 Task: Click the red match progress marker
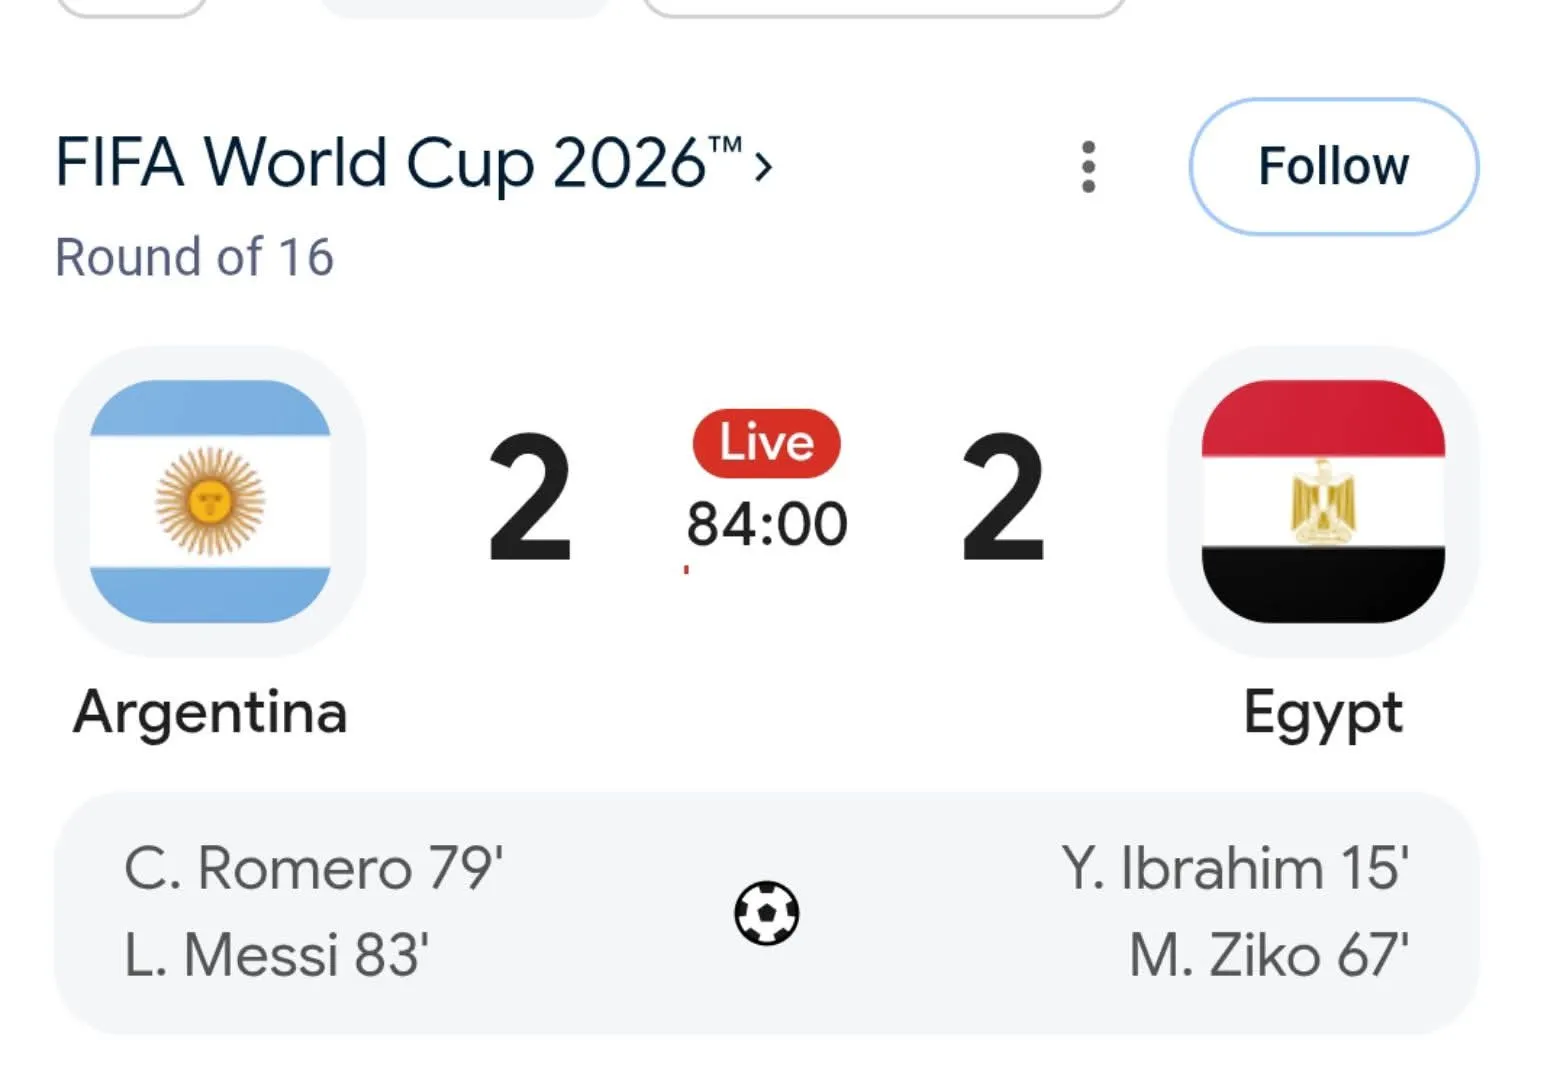click(x=686, y=570)
